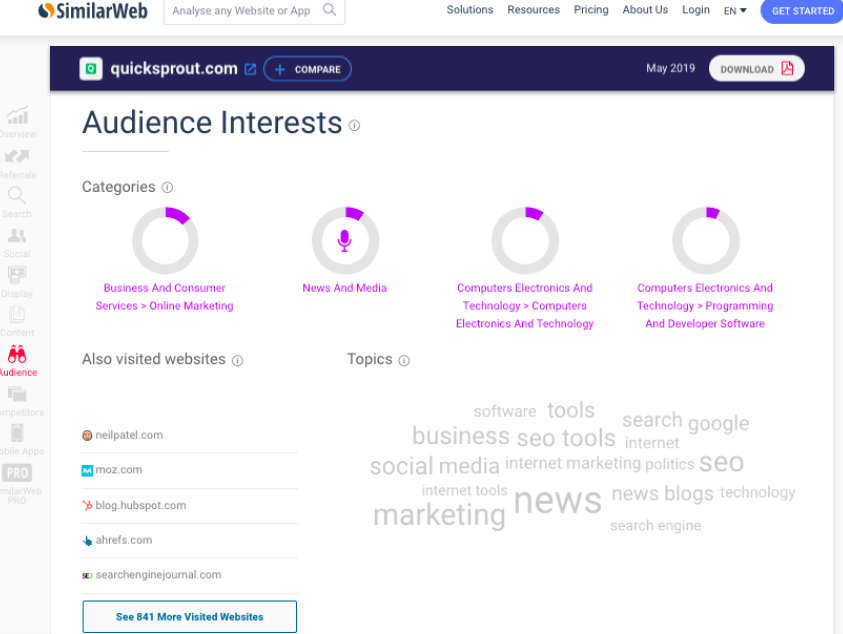Open the Referrals sidebar icon

17,158
